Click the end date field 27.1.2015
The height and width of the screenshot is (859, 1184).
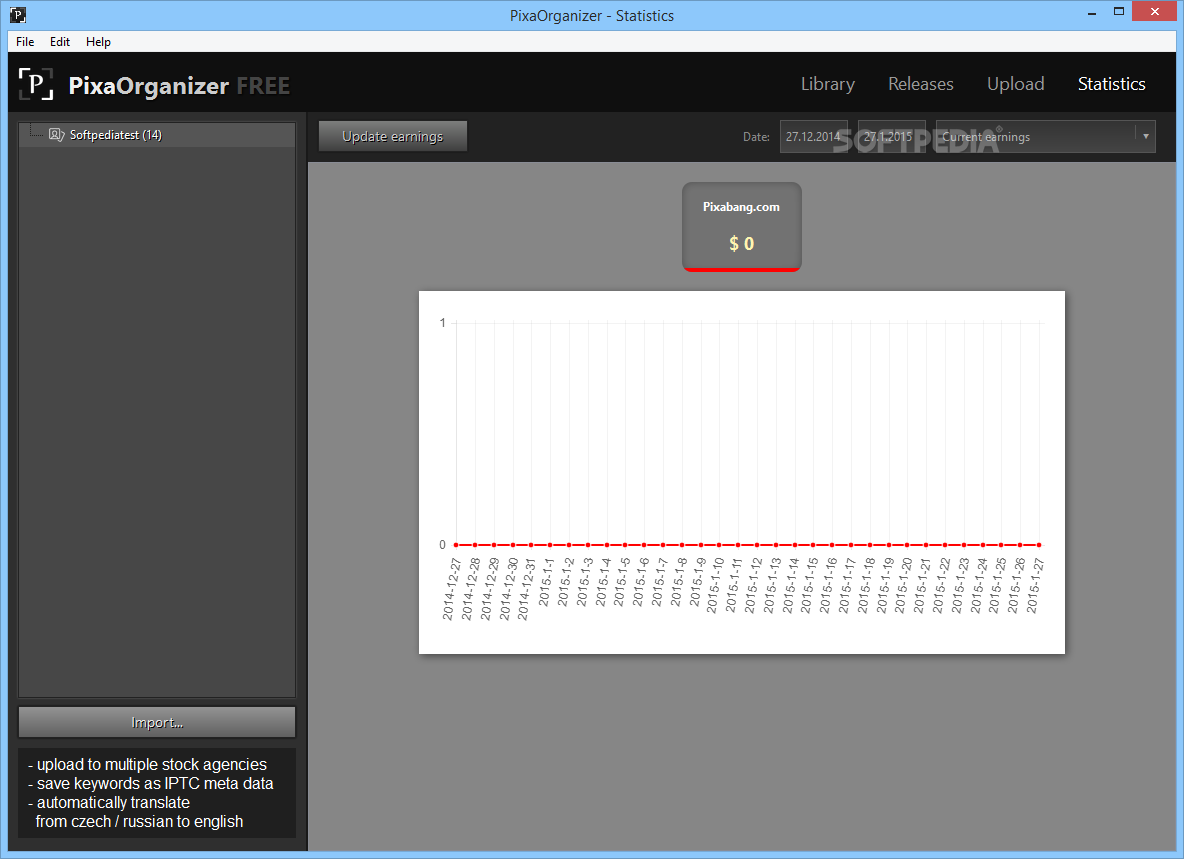891,137
